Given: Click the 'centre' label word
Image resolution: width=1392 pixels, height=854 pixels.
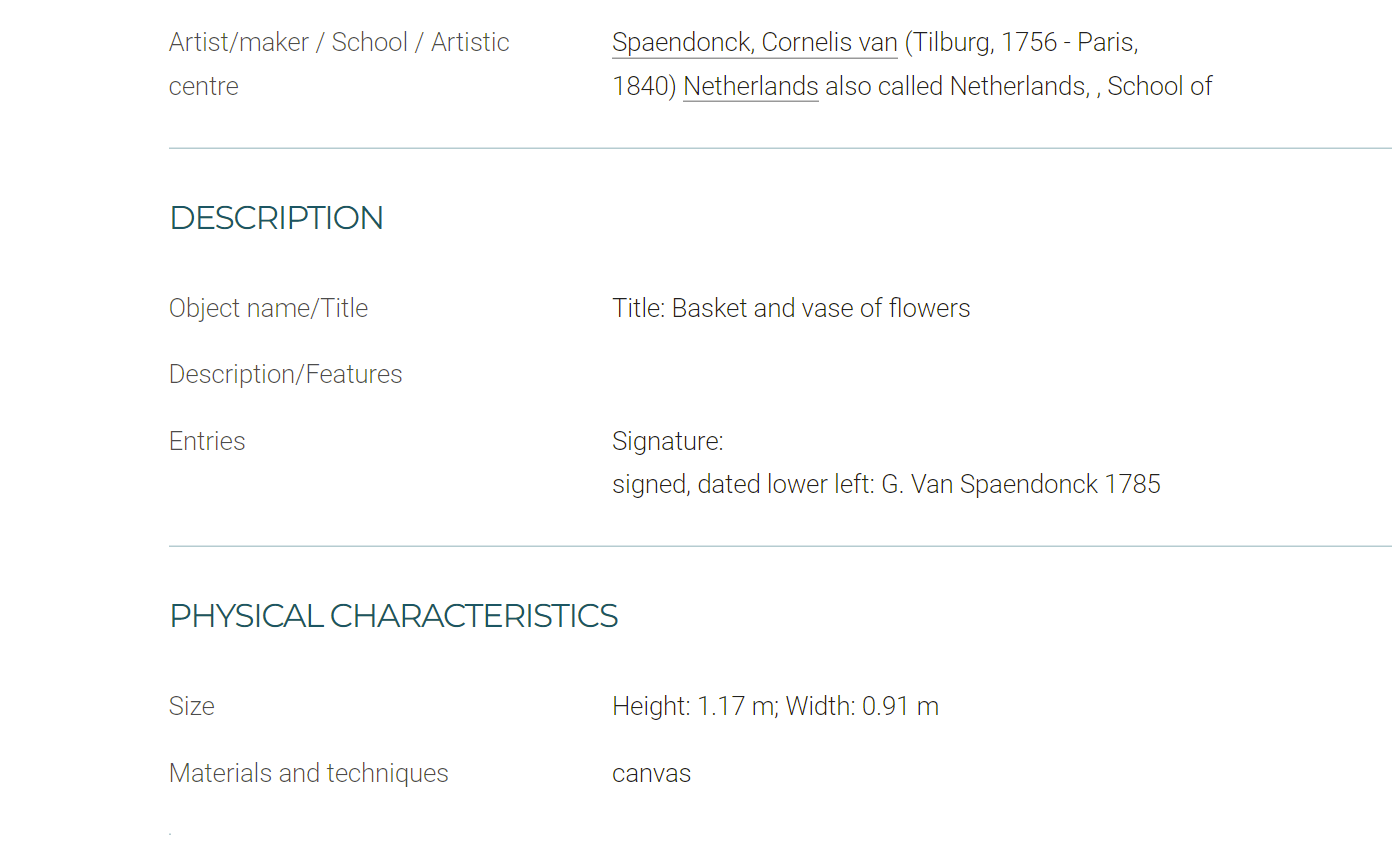Looking at the screenshot, I should (x=204, y=86).
